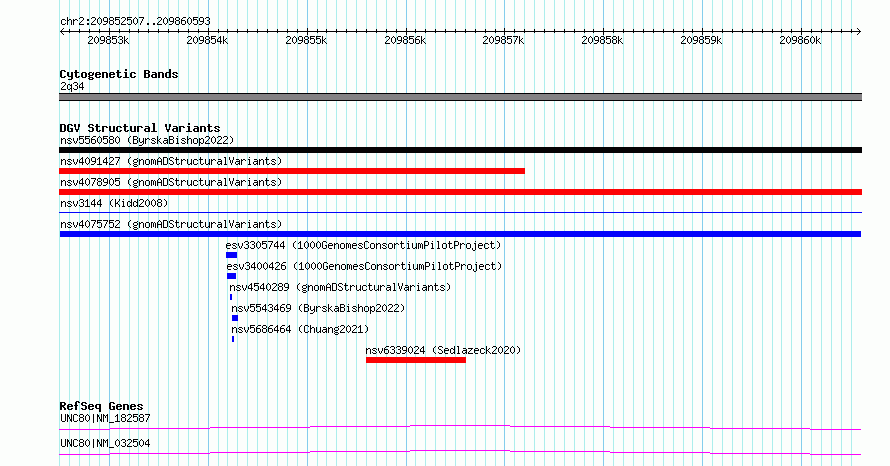Click the gray 2q34 cytogenetic band bar
The width and height of the screenshot is (890, 466).
[460, 97]
